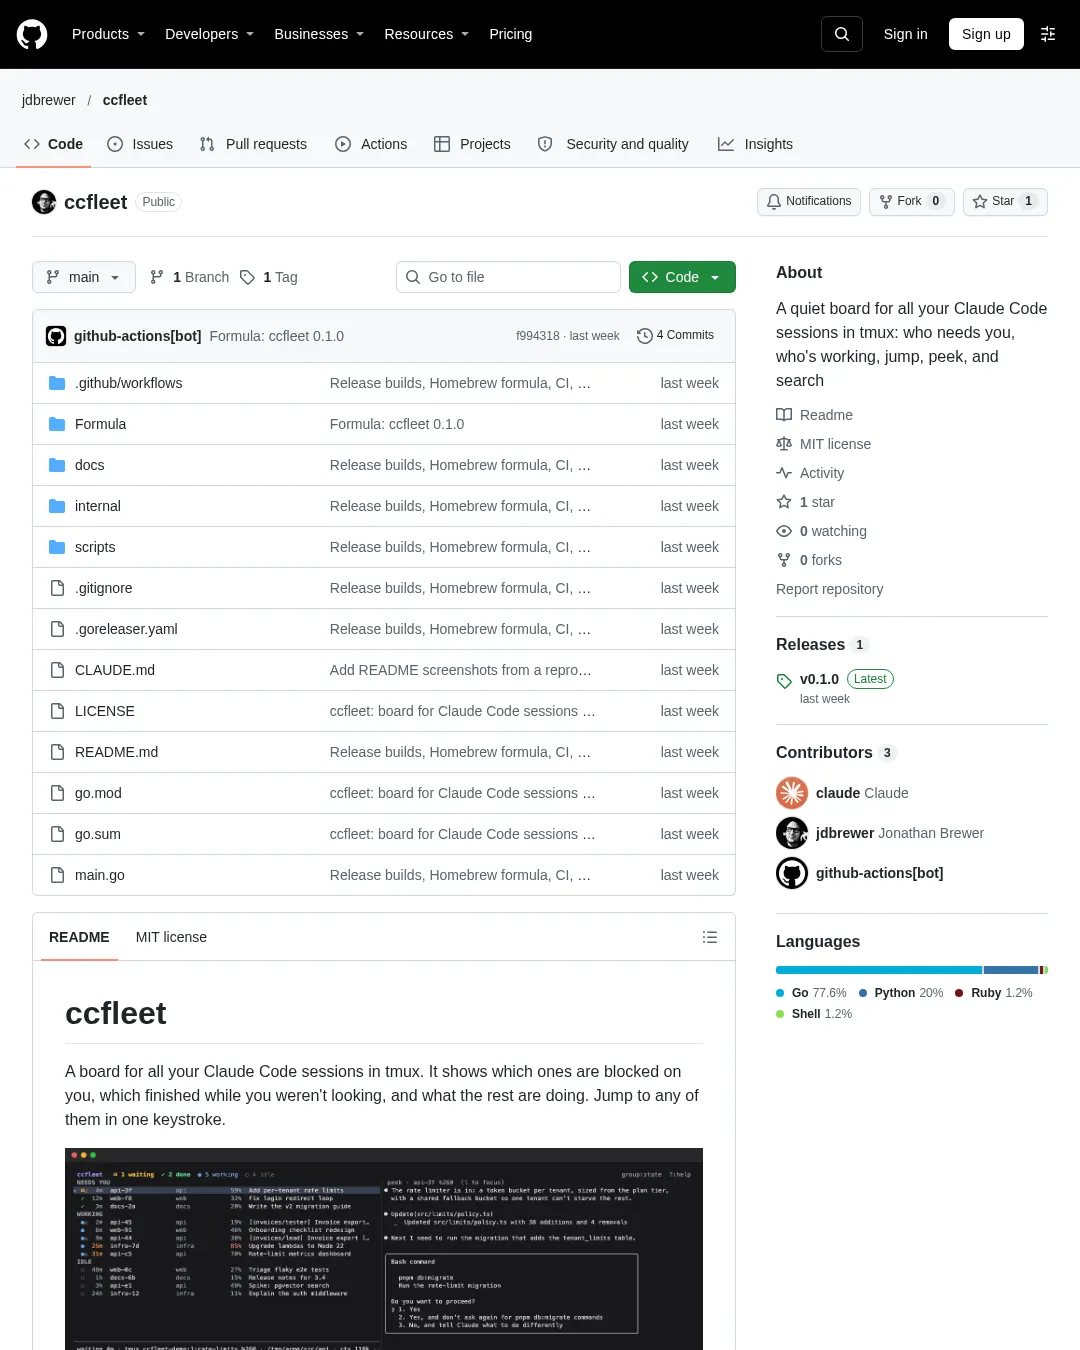1080x1350 pixels.
Task: Click github-actions[bot] avatar in commit header
Action: (56, 336)
